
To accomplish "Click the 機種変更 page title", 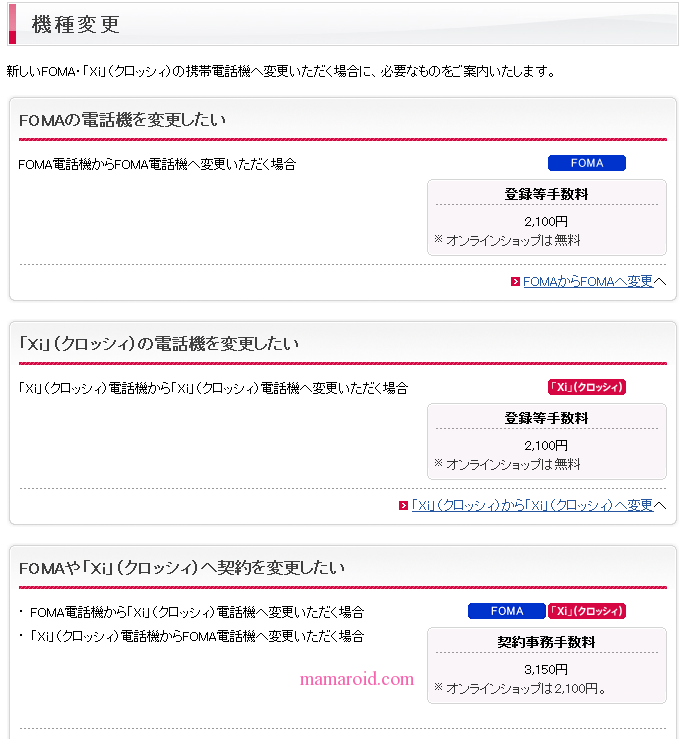I will pos(76,25).
